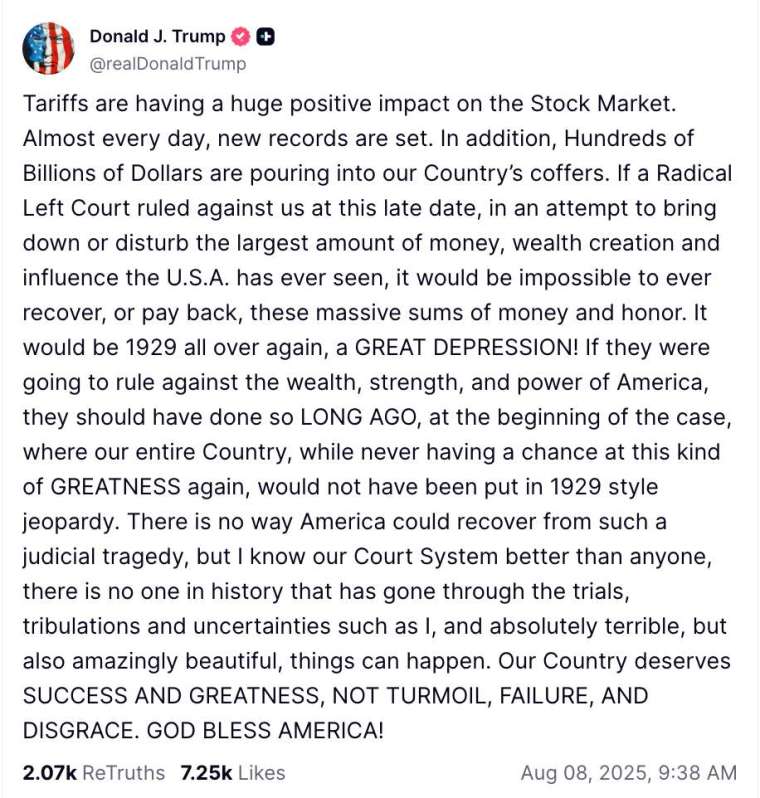
Task: Click the word DISGRACE in last line
Action: (x=80, y=731)
